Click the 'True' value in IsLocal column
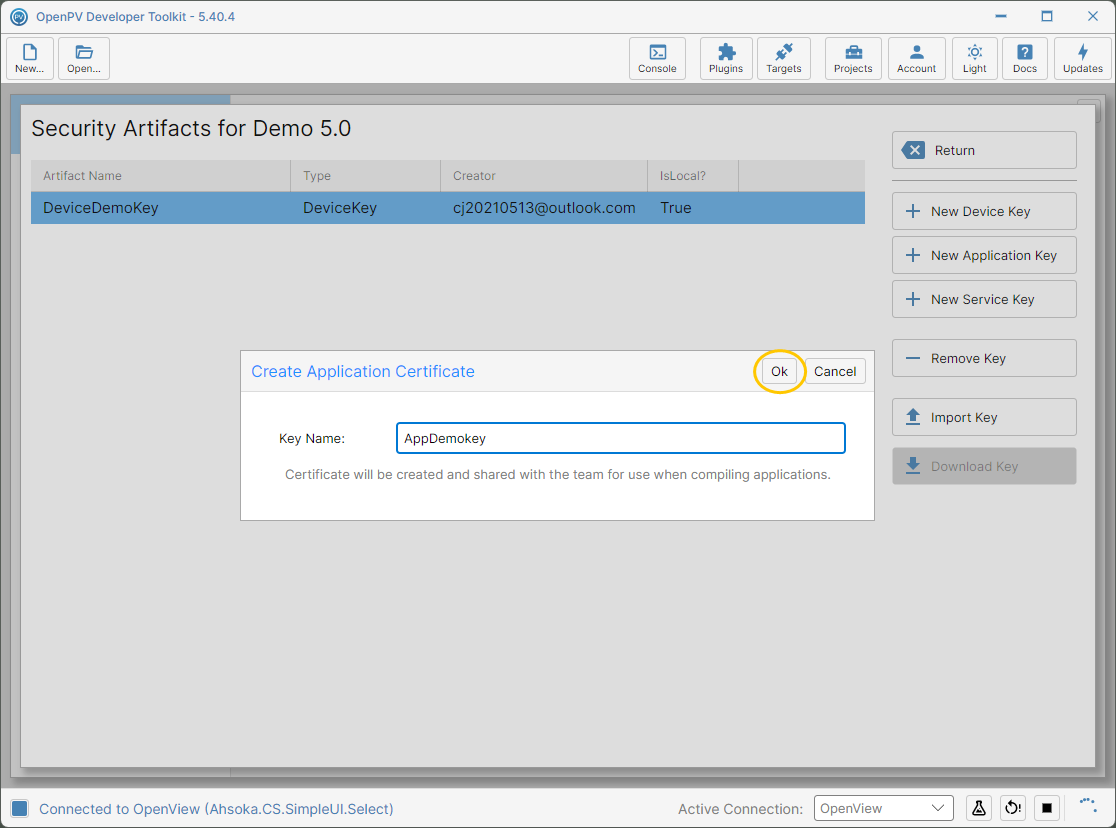 pyautogui.click(x=675, y=208)
